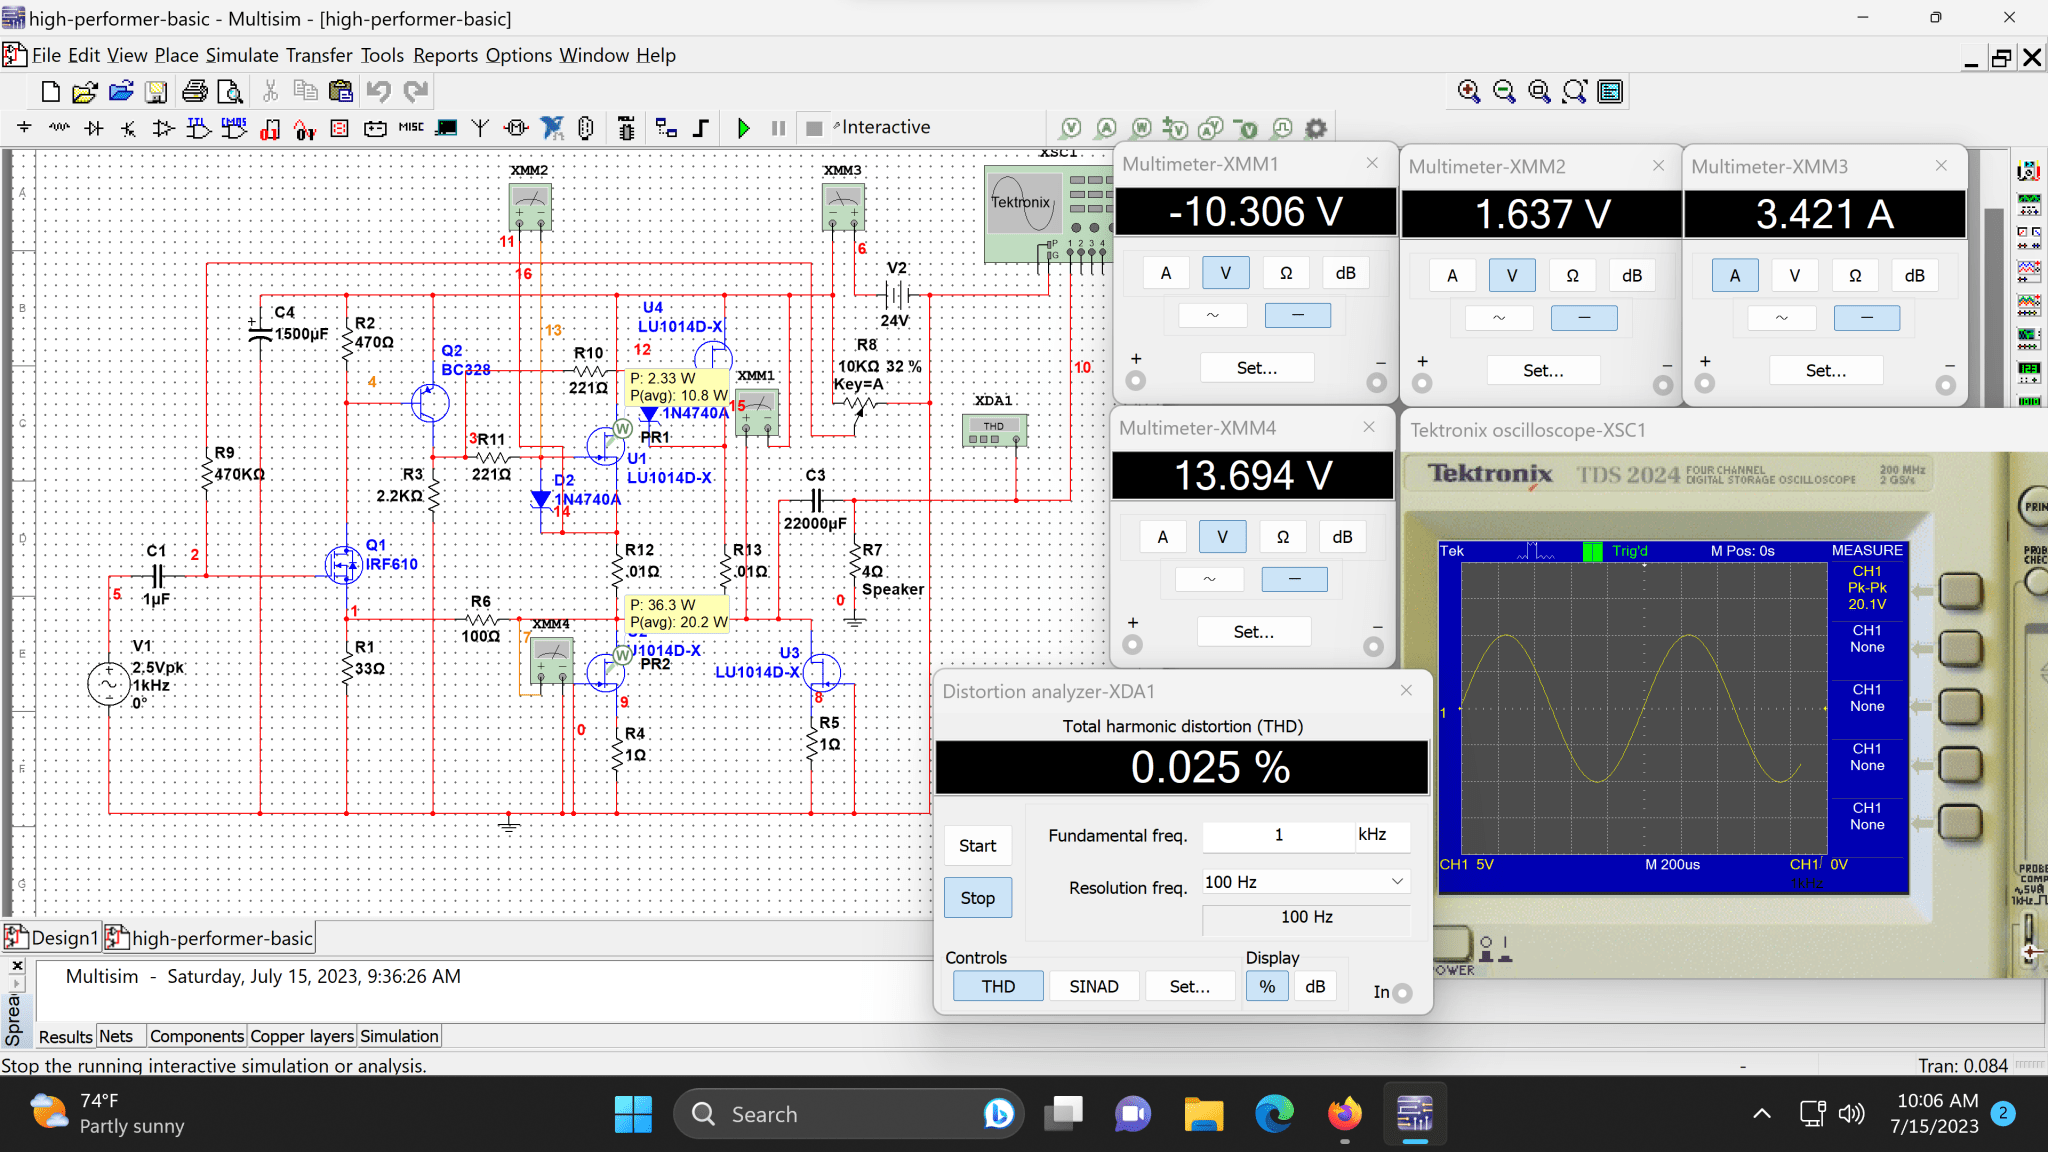Open Microsoft Edge from taskbar
The width and height of the screenshot is (2048, 1152).
point(1274,1114)
